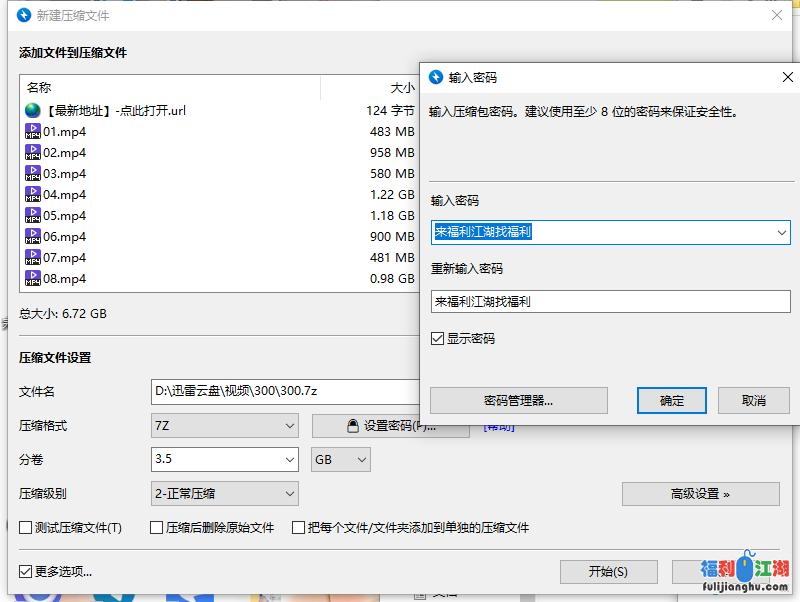Viewport: 800px width, 602px height.
Task: Enable delete original files after compression
Action: coord(157,527)
